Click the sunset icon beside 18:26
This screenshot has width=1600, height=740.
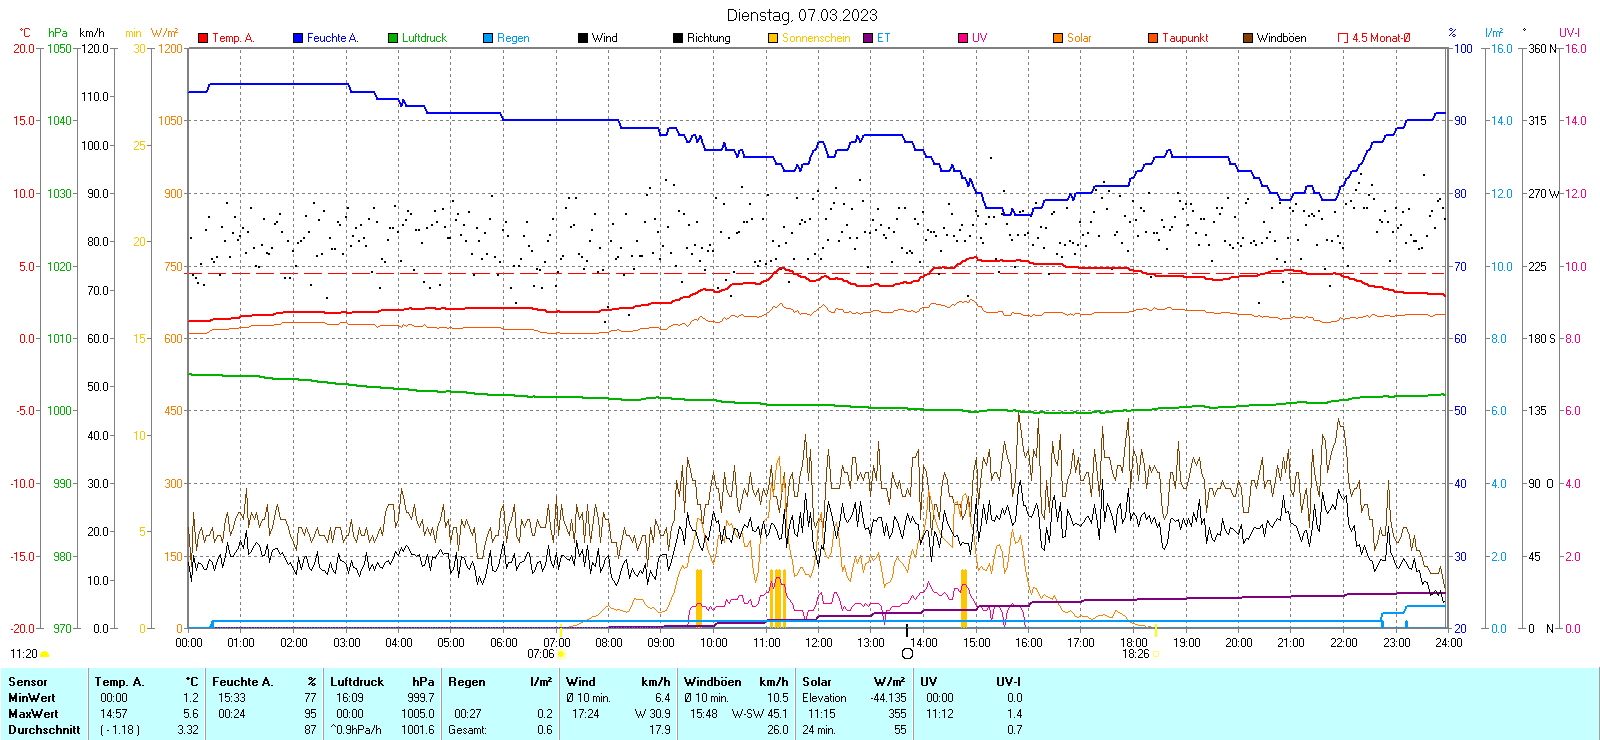[1156, 654]
